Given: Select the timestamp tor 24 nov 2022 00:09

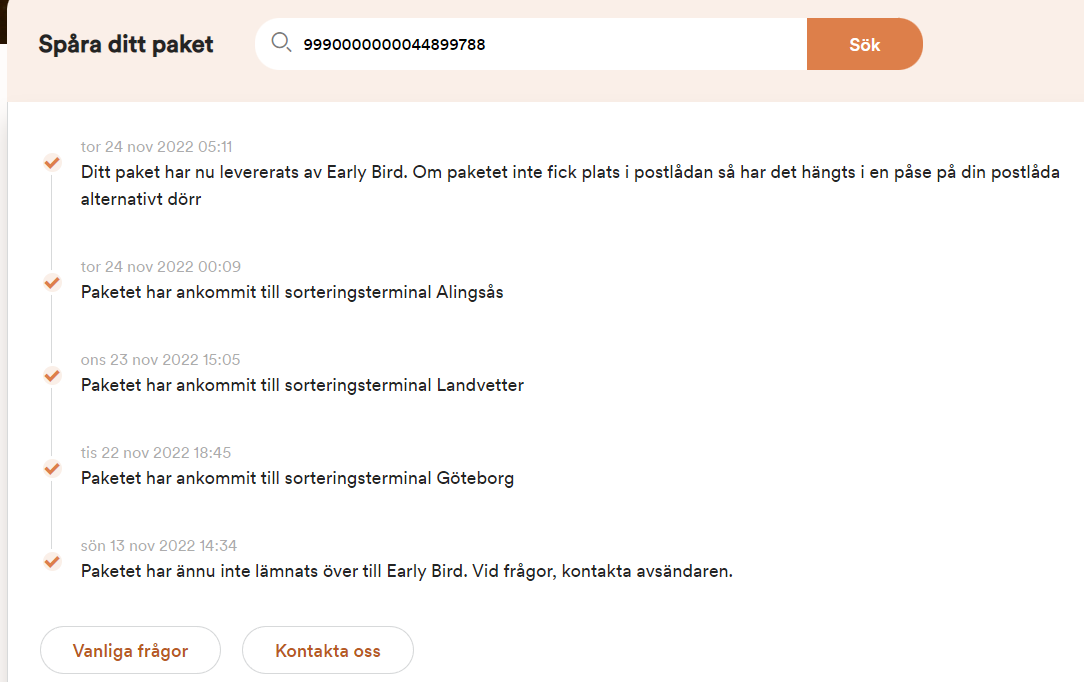Looking at the screenshot, I should pos(161,267).
